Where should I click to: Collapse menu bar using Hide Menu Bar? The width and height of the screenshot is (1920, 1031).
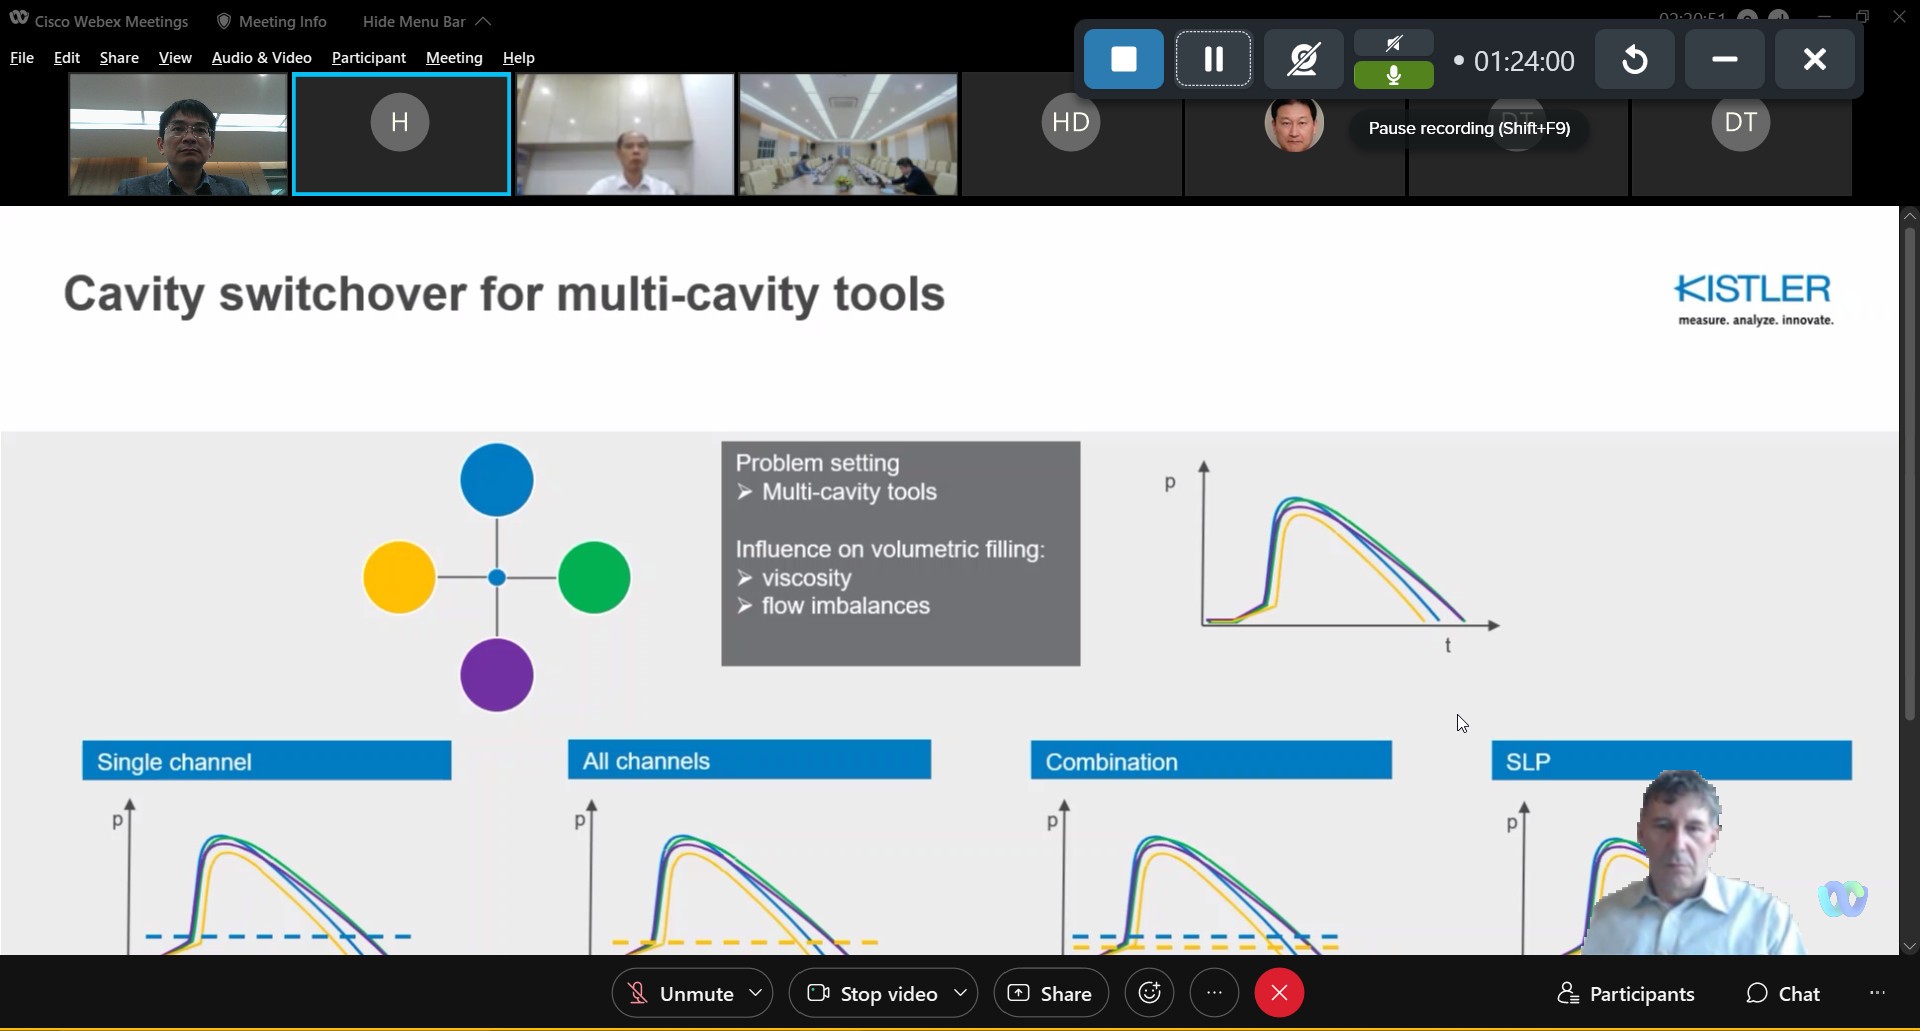coord(426,21)
